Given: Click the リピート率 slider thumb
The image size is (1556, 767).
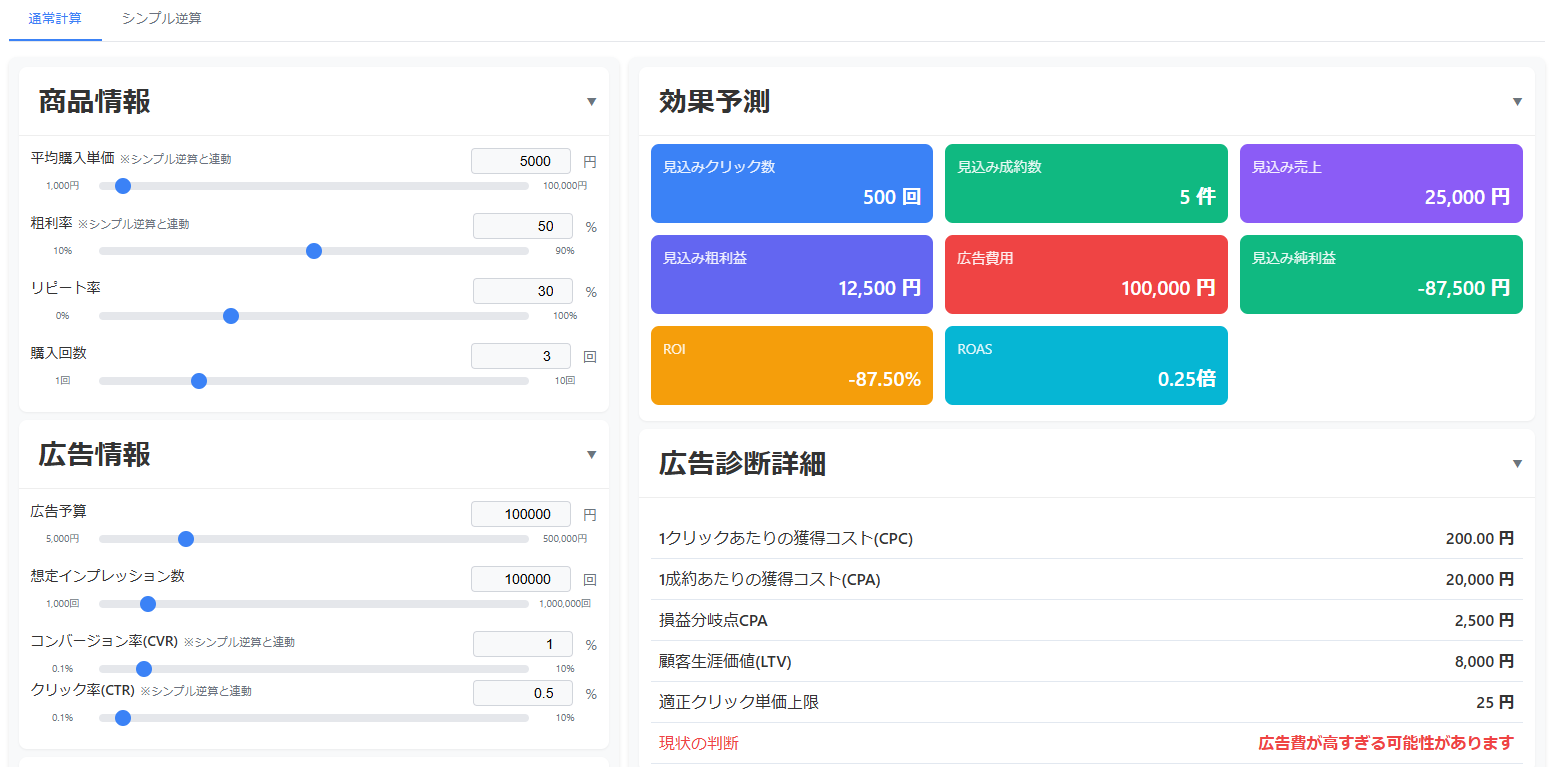Looking at the screenshot, I should tap(231, 316).
